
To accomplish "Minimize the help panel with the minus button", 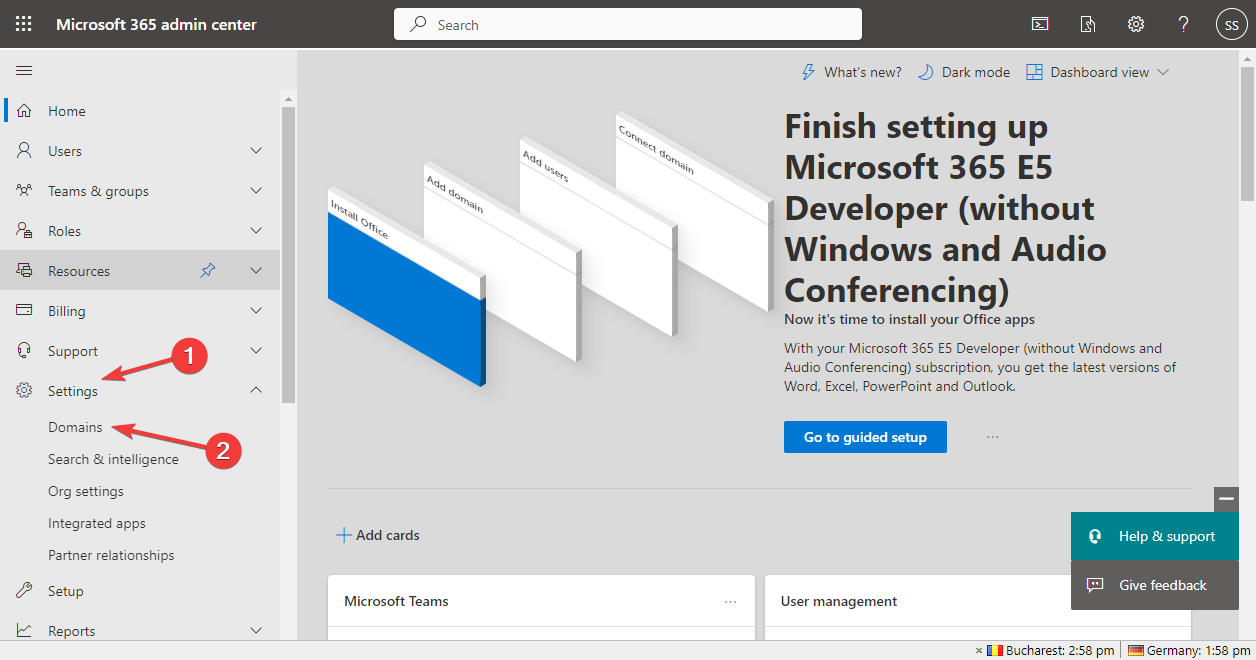I will [1227, 499].
